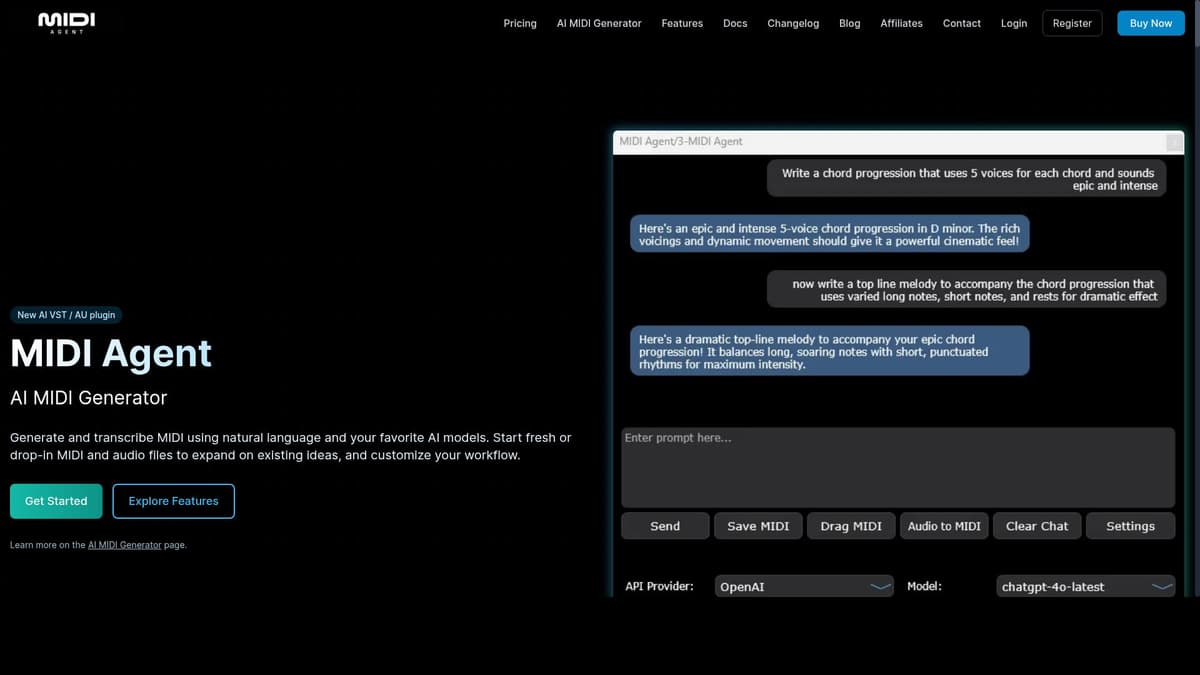Click the Get Started button
The image size is (1200, 675).
tap(56, 501)
